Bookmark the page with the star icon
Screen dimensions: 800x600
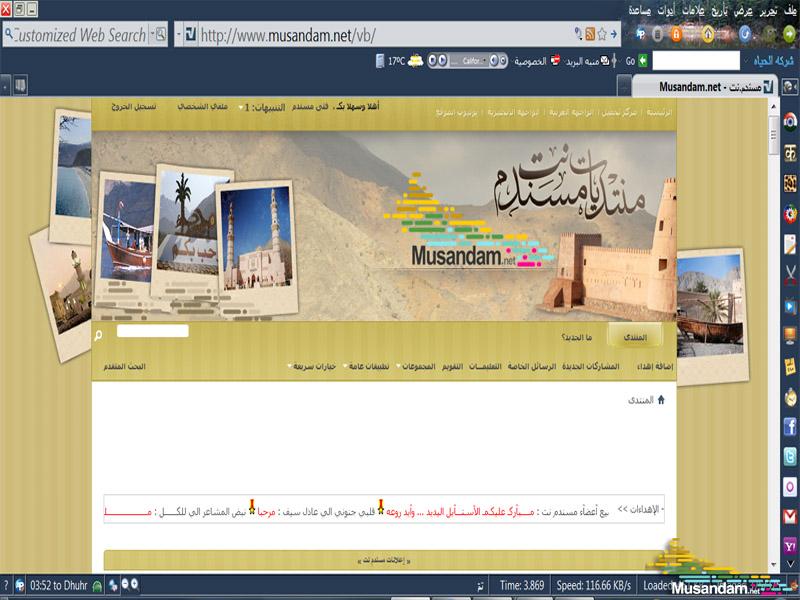tap(602, 34)
